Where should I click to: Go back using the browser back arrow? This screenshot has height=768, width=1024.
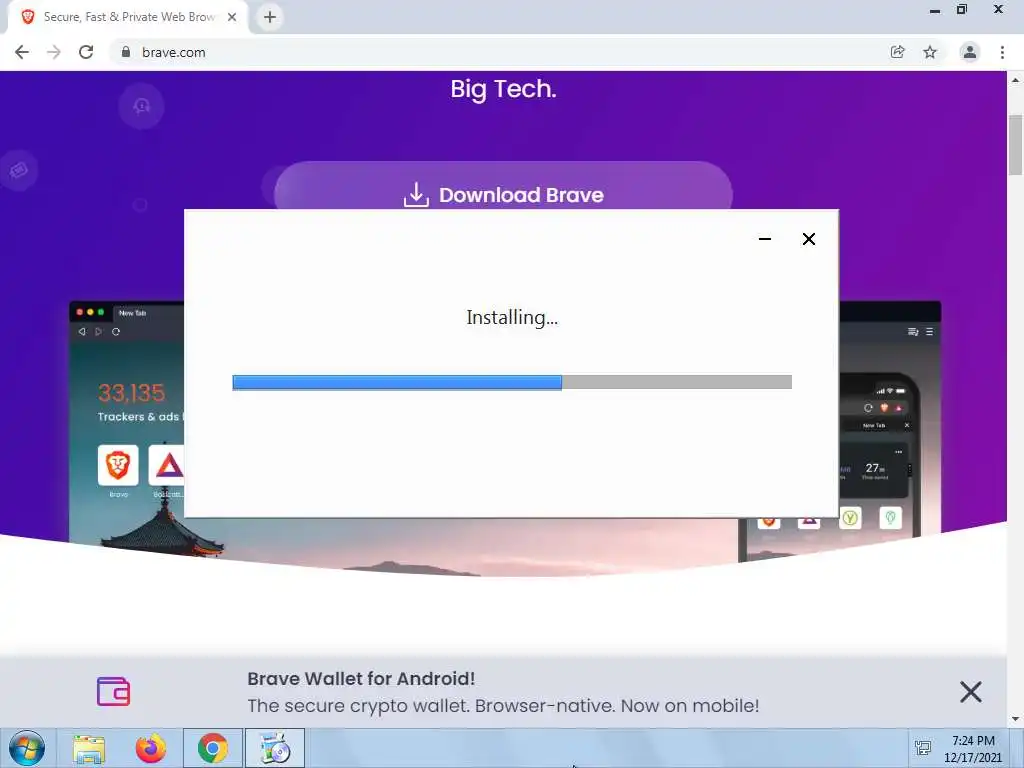pos(22,52)
